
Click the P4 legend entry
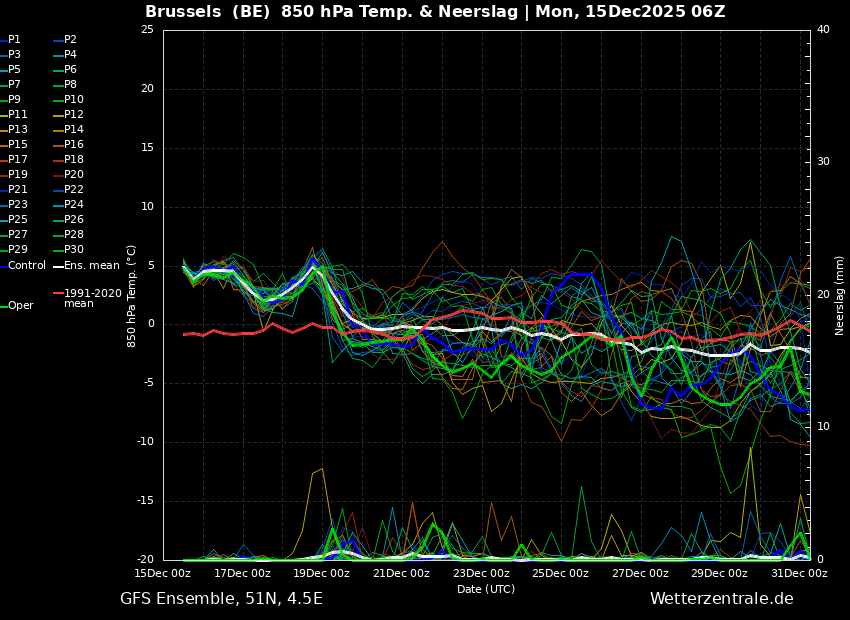[x=70, y=54]
